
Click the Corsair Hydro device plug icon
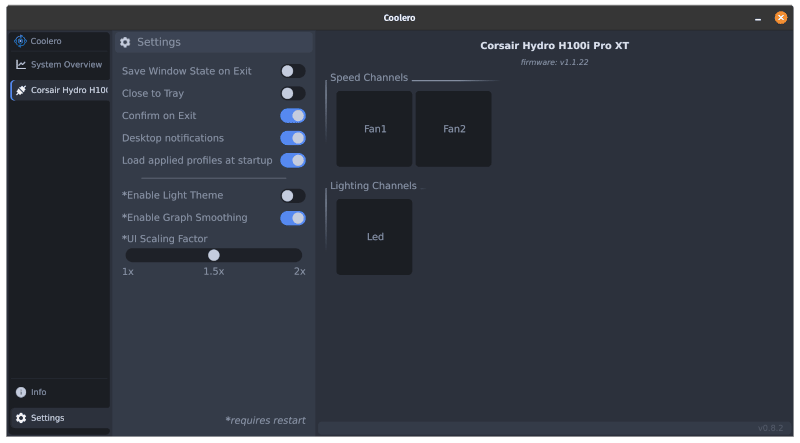(20, 90)
